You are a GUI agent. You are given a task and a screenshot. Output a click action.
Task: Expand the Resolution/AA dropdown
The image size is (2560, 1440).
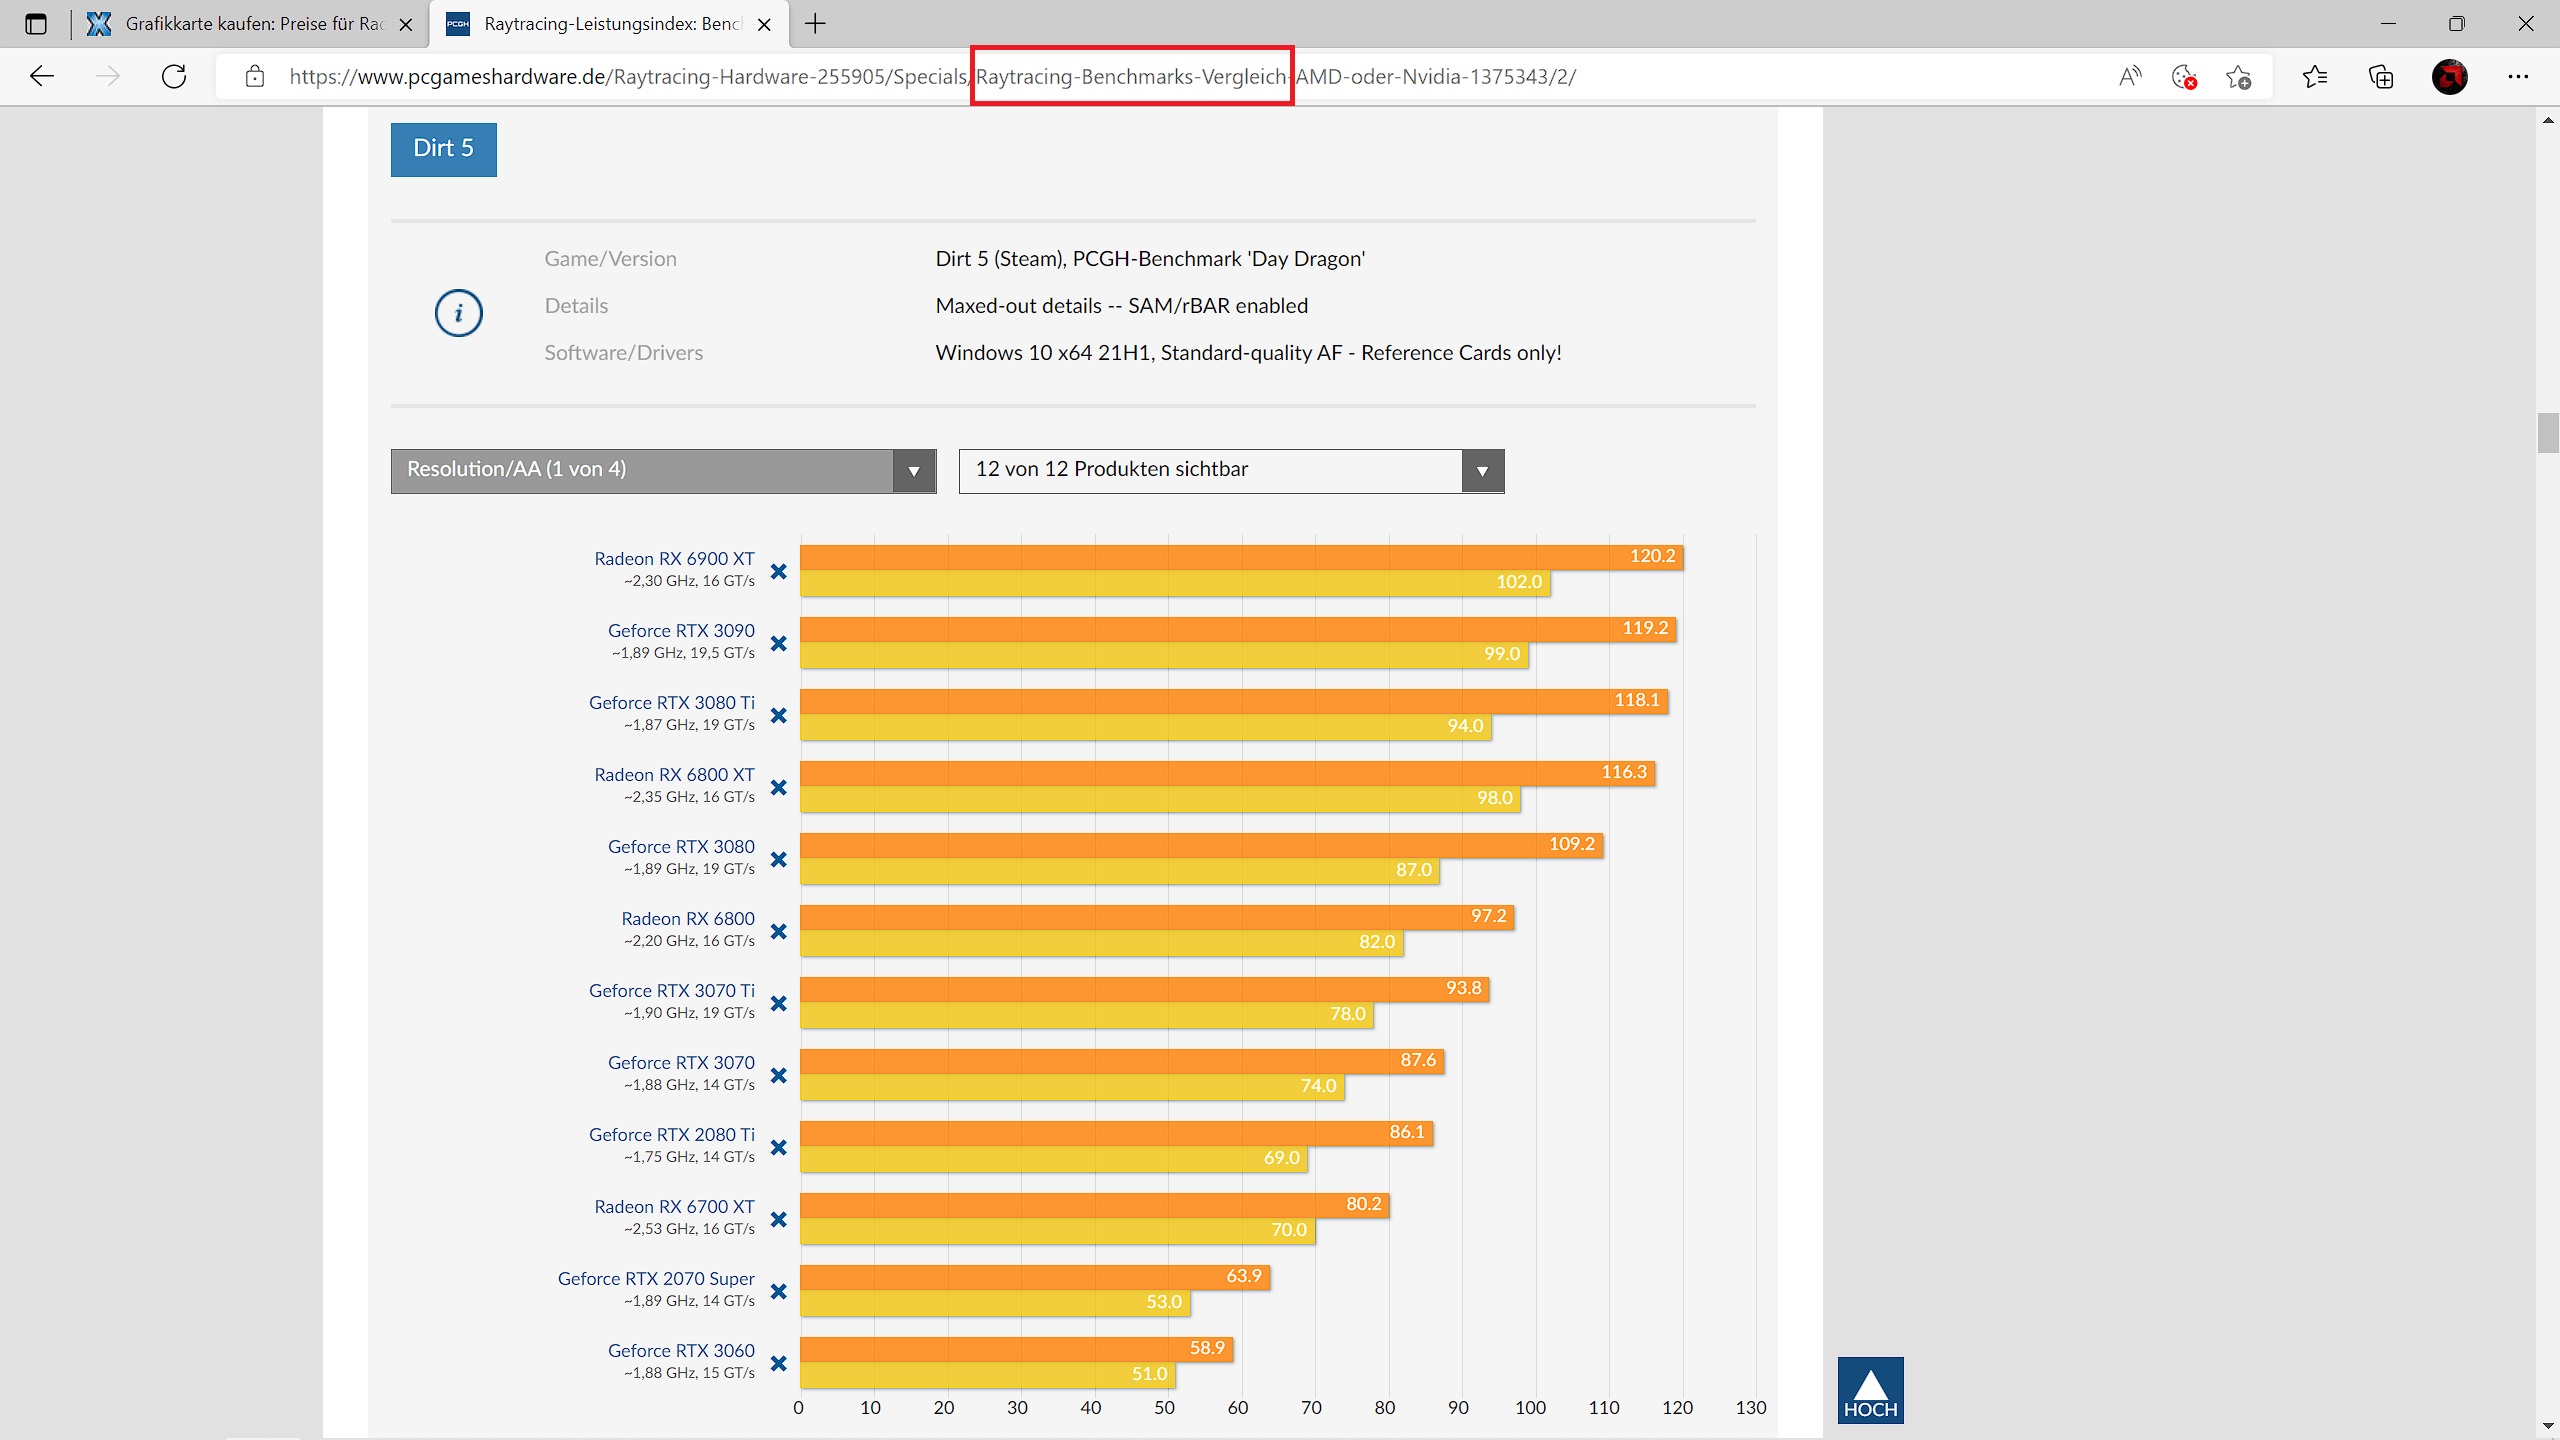tap(663, 470)
